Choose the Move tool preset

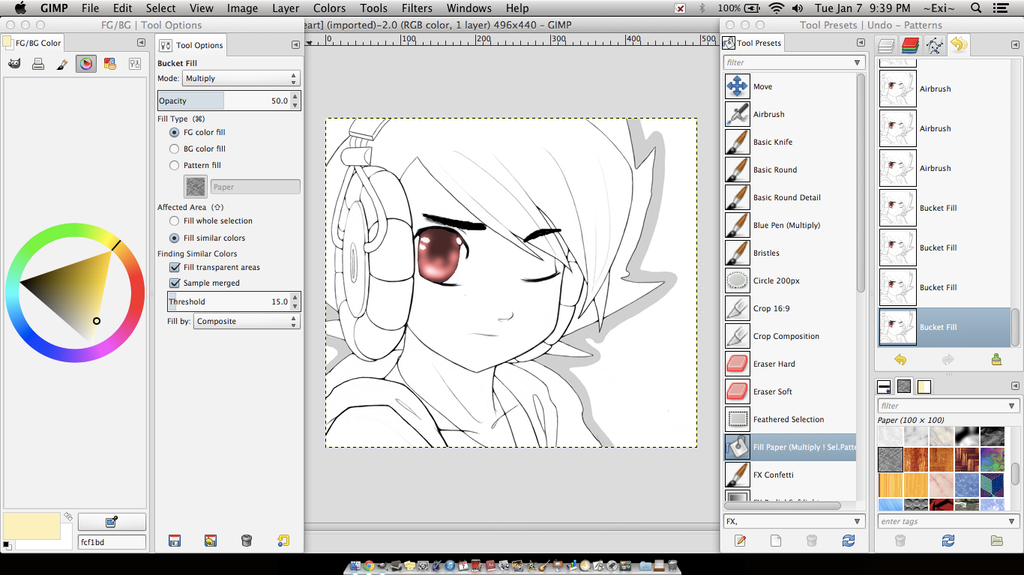(790, 86)
